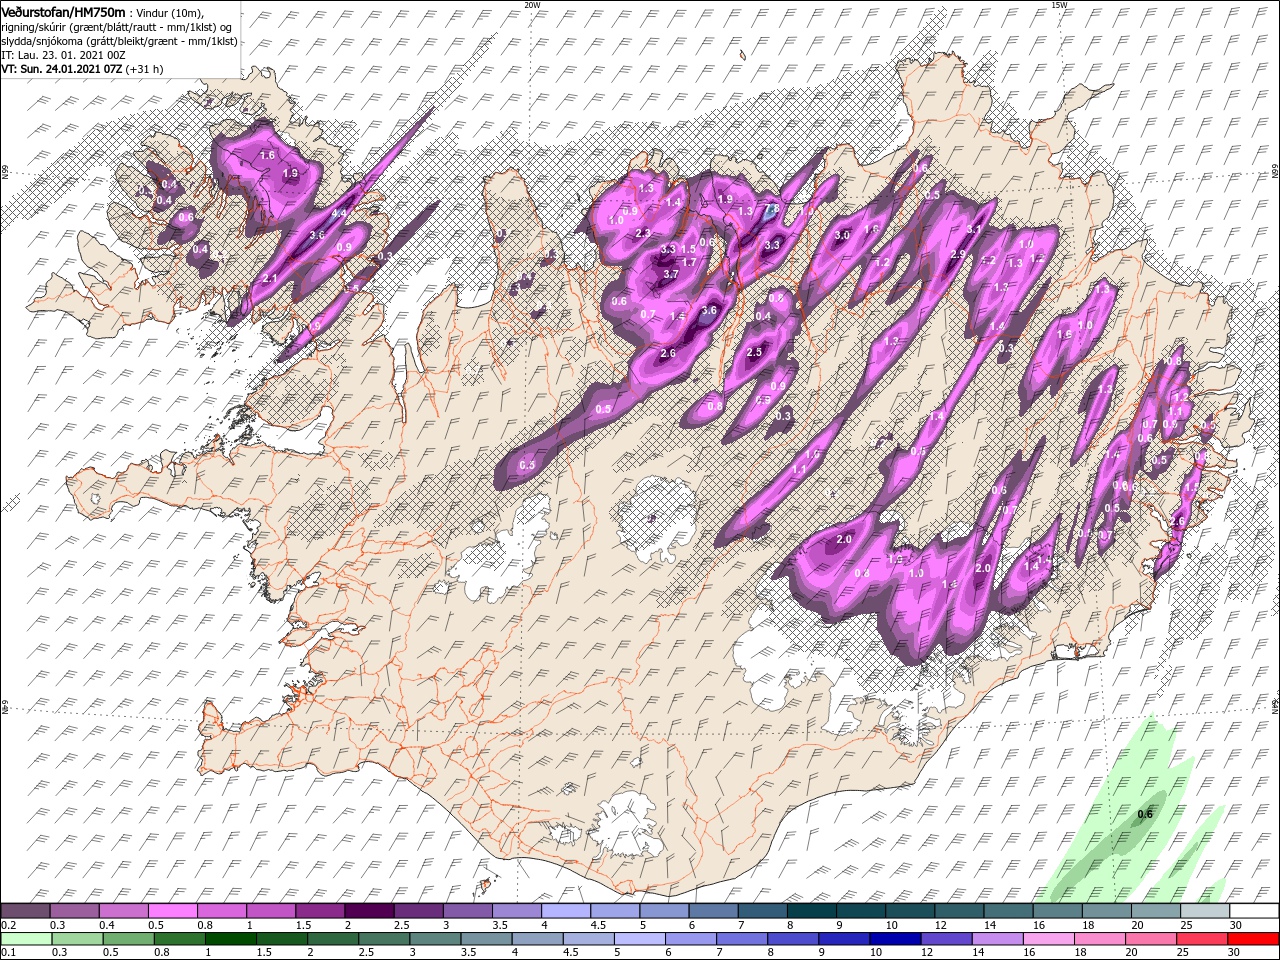1280x960 pixels.
Task: Pick the purple rain-scale swatch at 12
Action: (945, 939)
